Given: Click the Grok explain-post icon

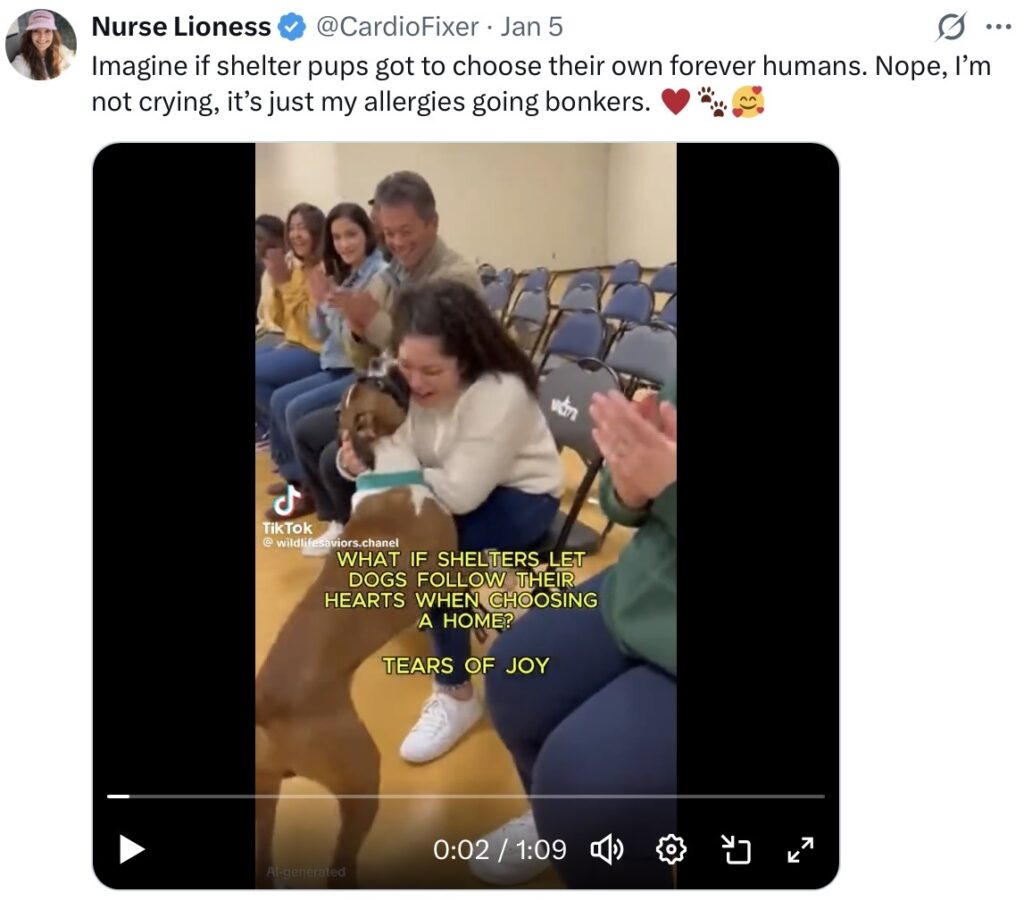Looking at the screenshot, I should click(x=949, y=27).
